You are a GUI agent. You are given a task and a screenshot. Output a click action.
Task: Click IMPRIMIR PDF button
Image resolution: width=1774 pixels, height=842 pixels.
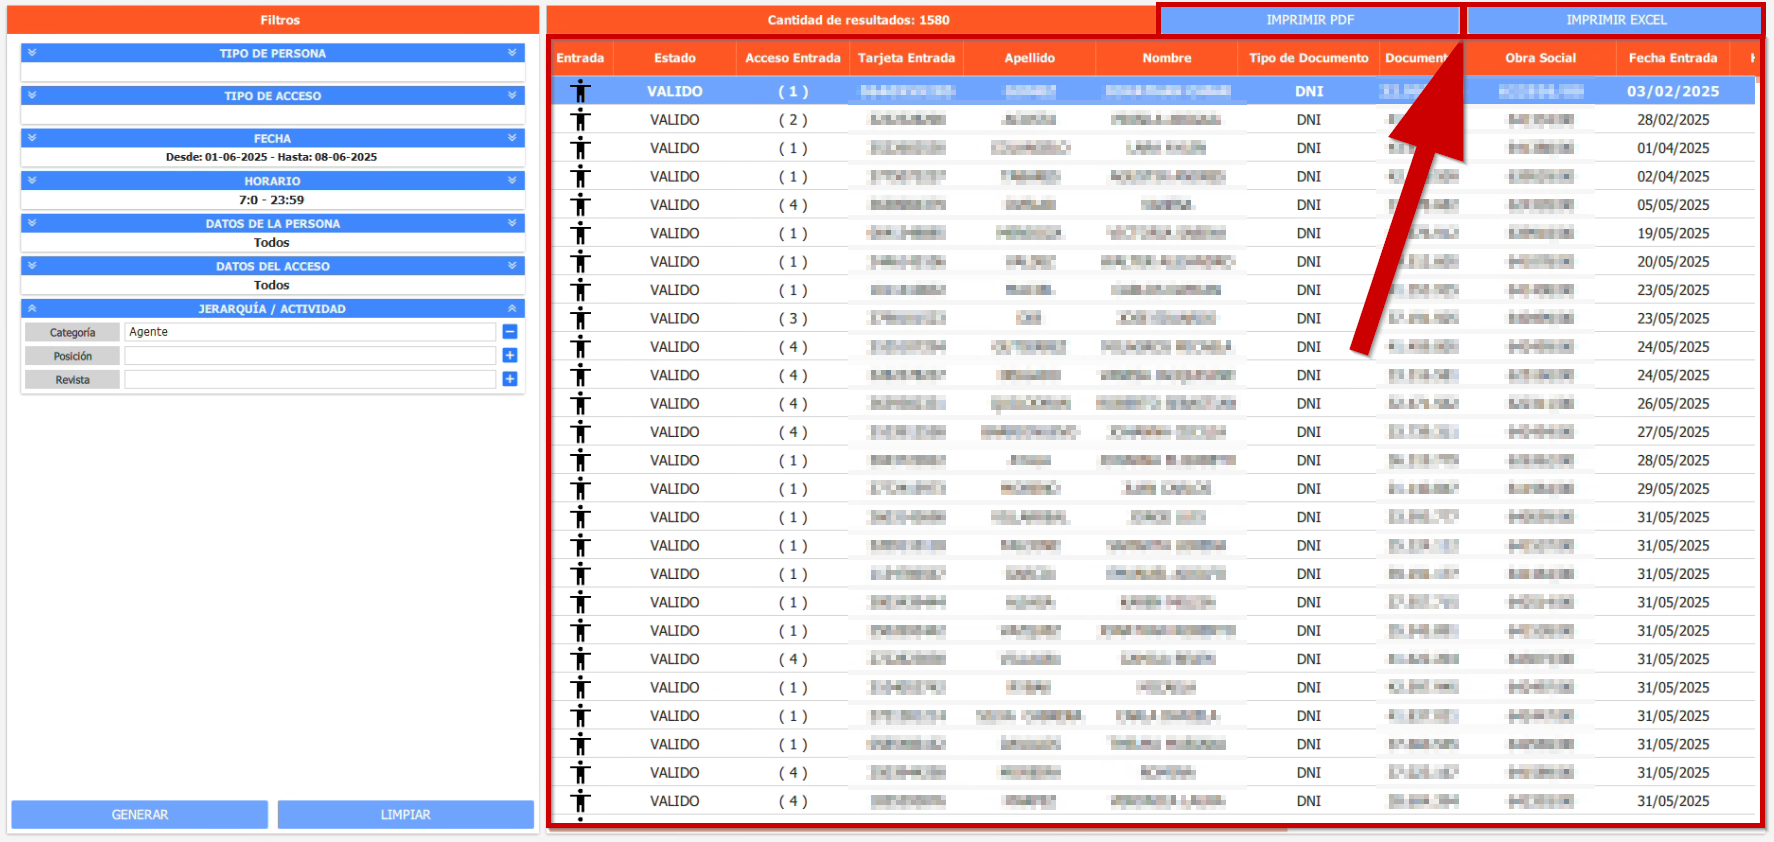(x=1309, y=20)
